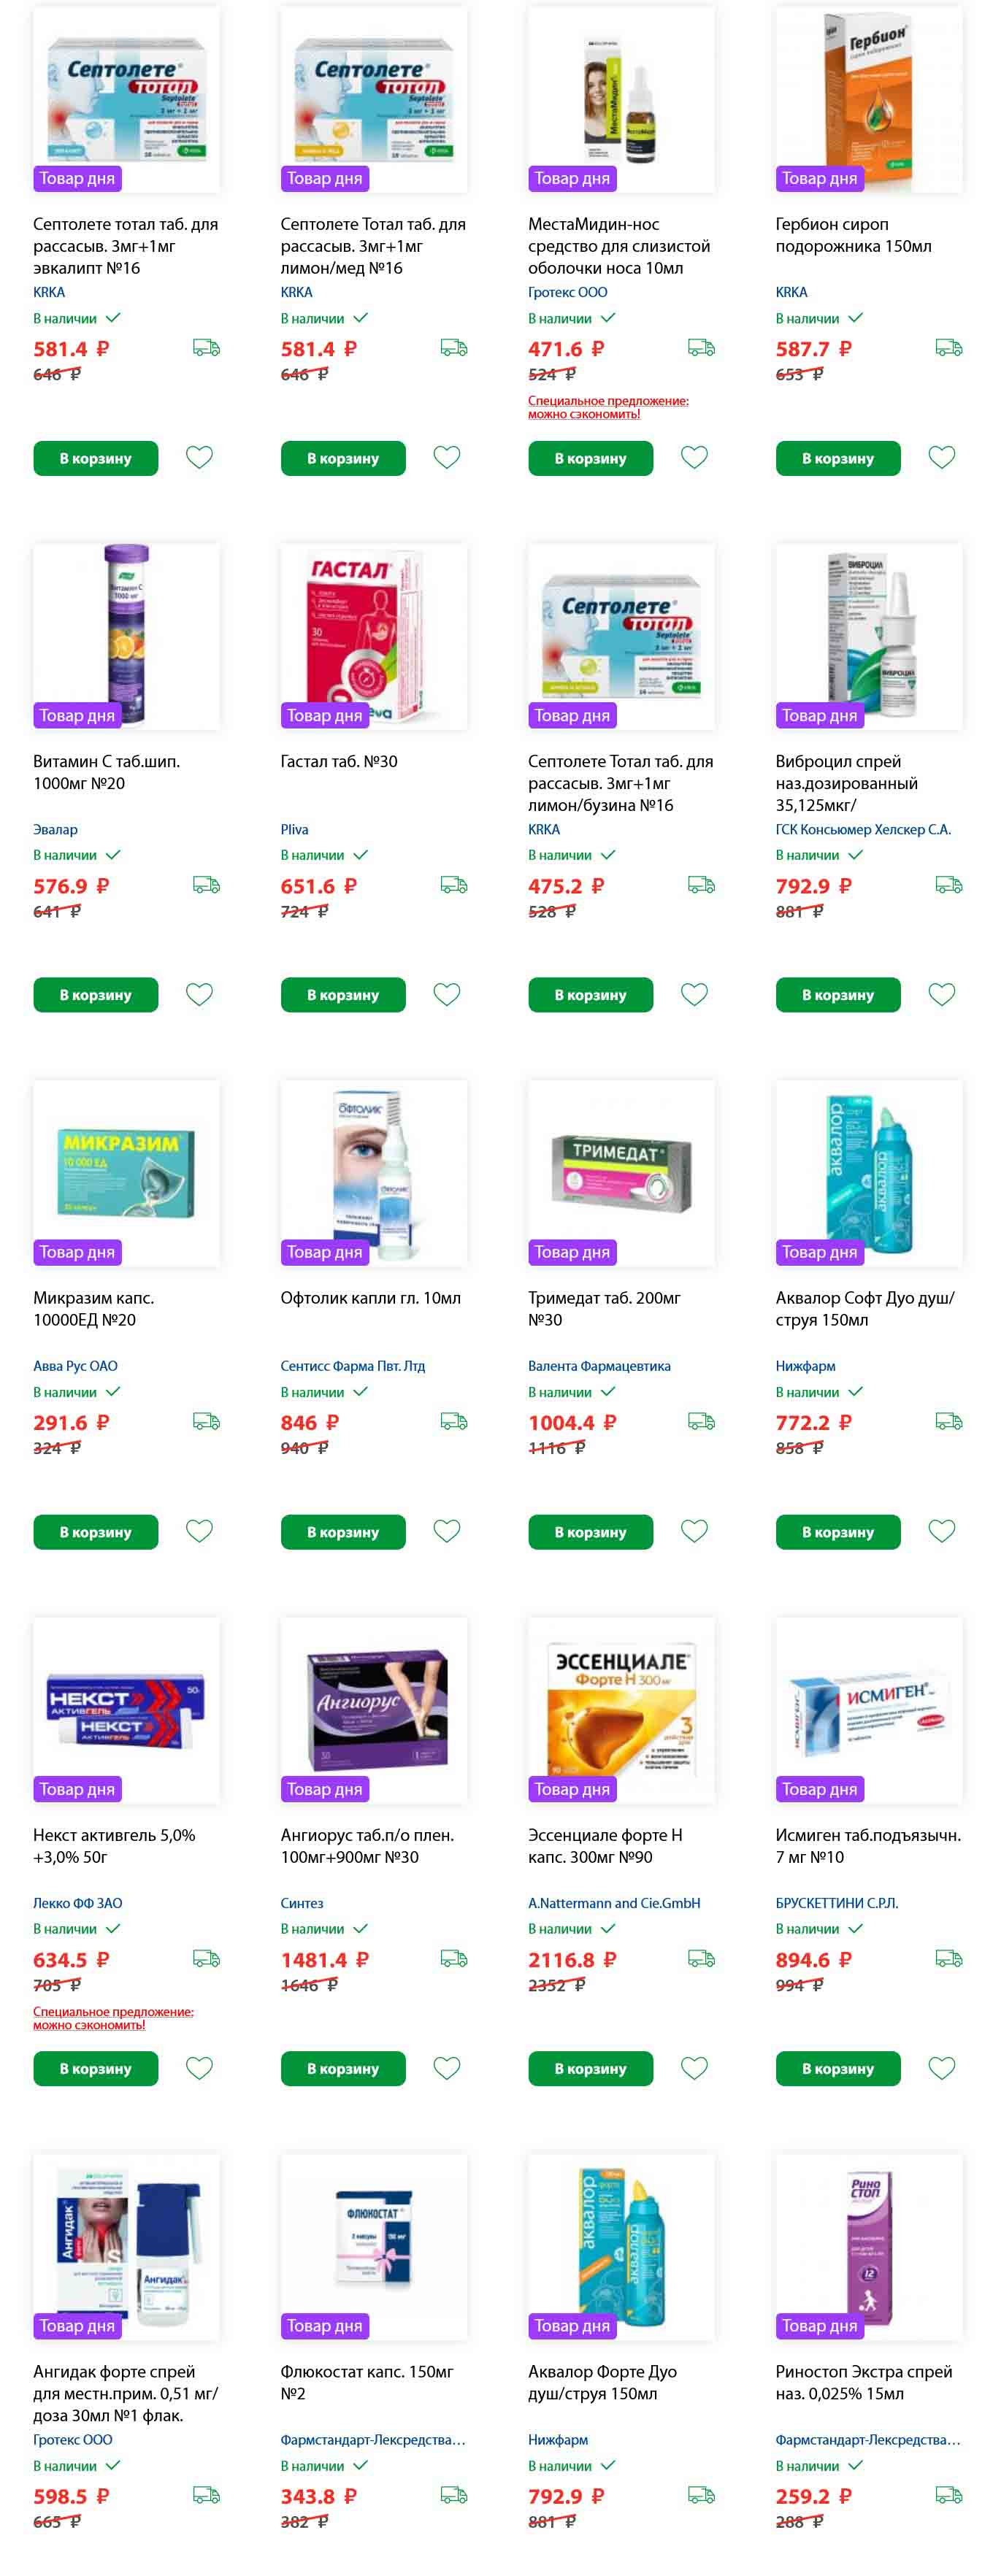Click heart icon for Микразим капс. 10000ЕД
This screenshot has width=993, height=2576.
click(x=199, y=1531)
